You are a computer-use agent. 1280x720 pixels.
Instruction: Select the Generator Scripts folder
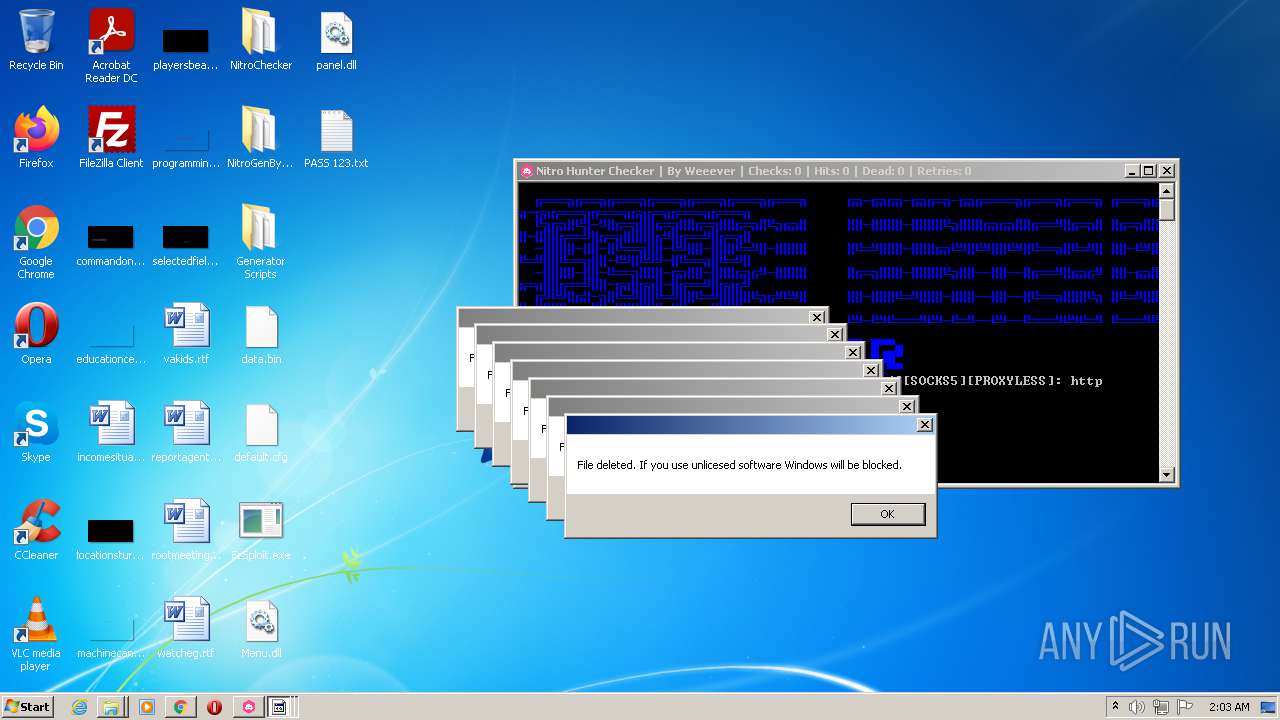(x=260, y=243)
